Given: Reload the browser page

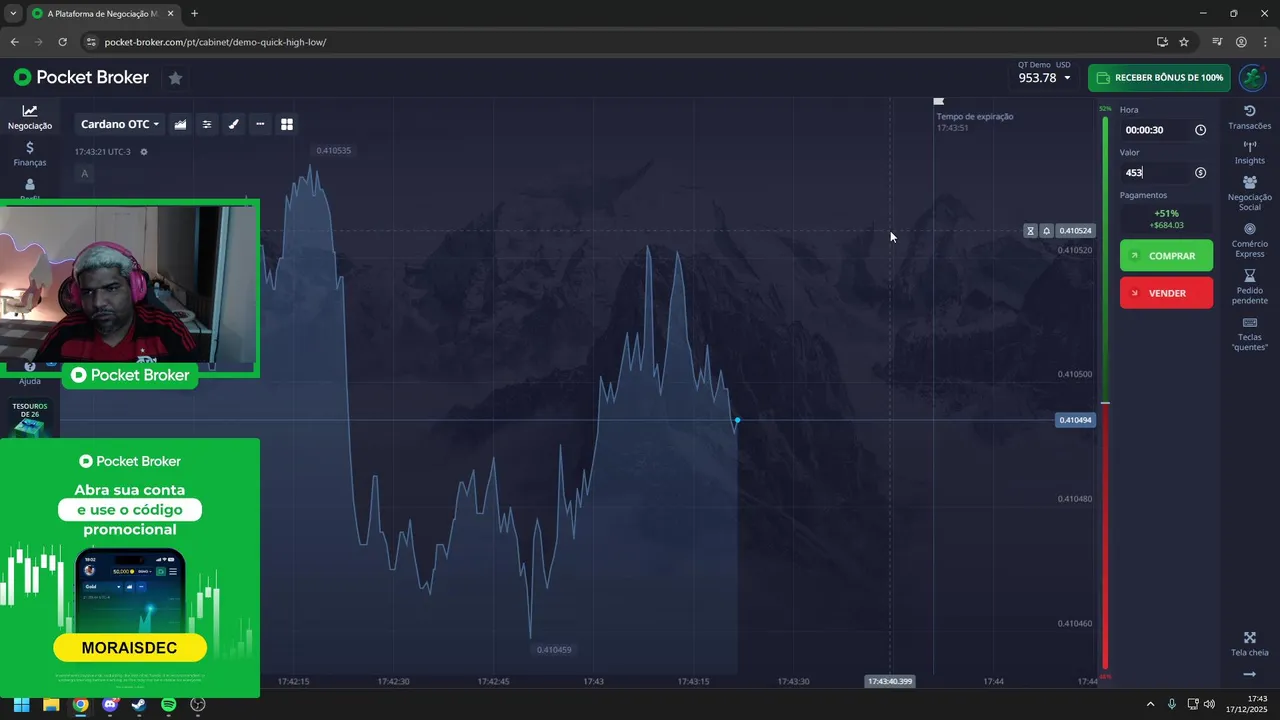Looking at the screenshot, I should tap(62, 42).
